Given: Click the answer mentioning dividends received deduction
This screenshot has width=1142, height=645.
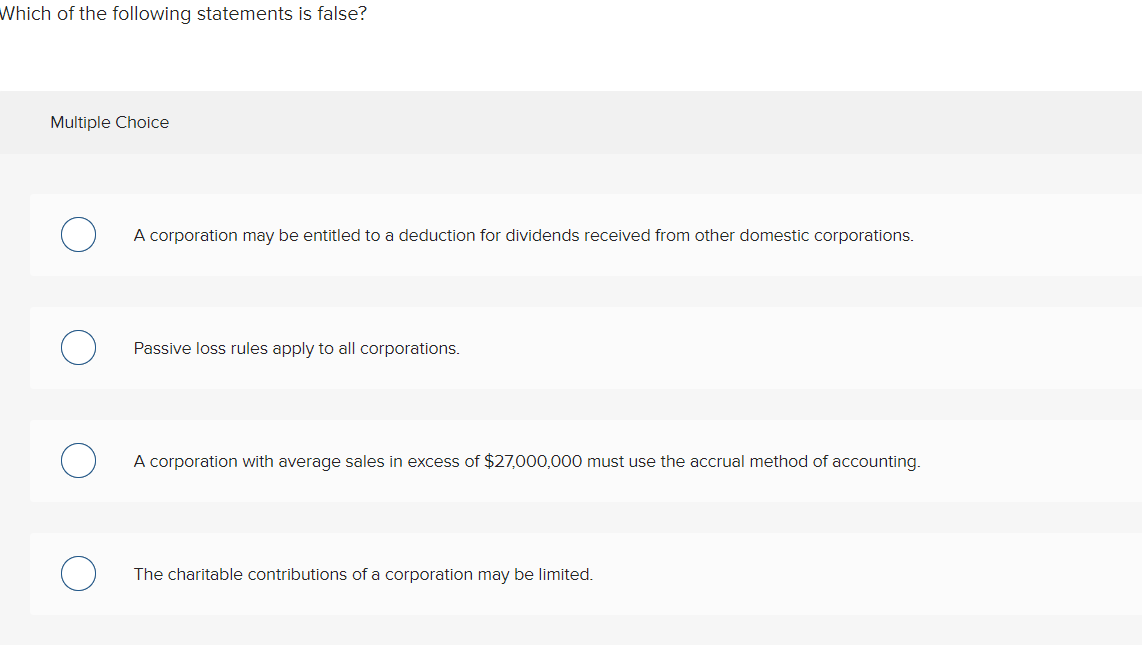Looking at the screenshot, I should (522, 235).
